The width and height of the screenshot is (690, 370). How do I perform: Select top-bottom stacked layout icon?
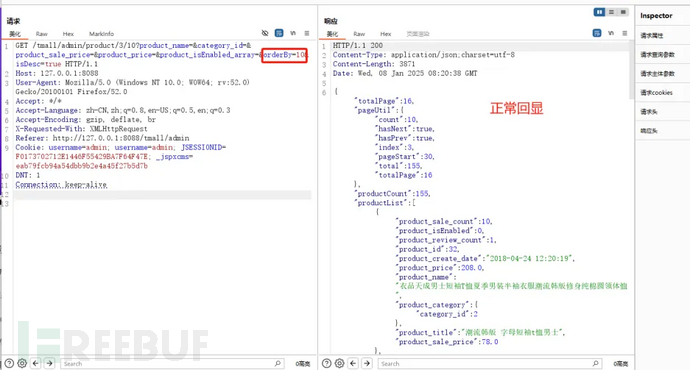point(611,12)
